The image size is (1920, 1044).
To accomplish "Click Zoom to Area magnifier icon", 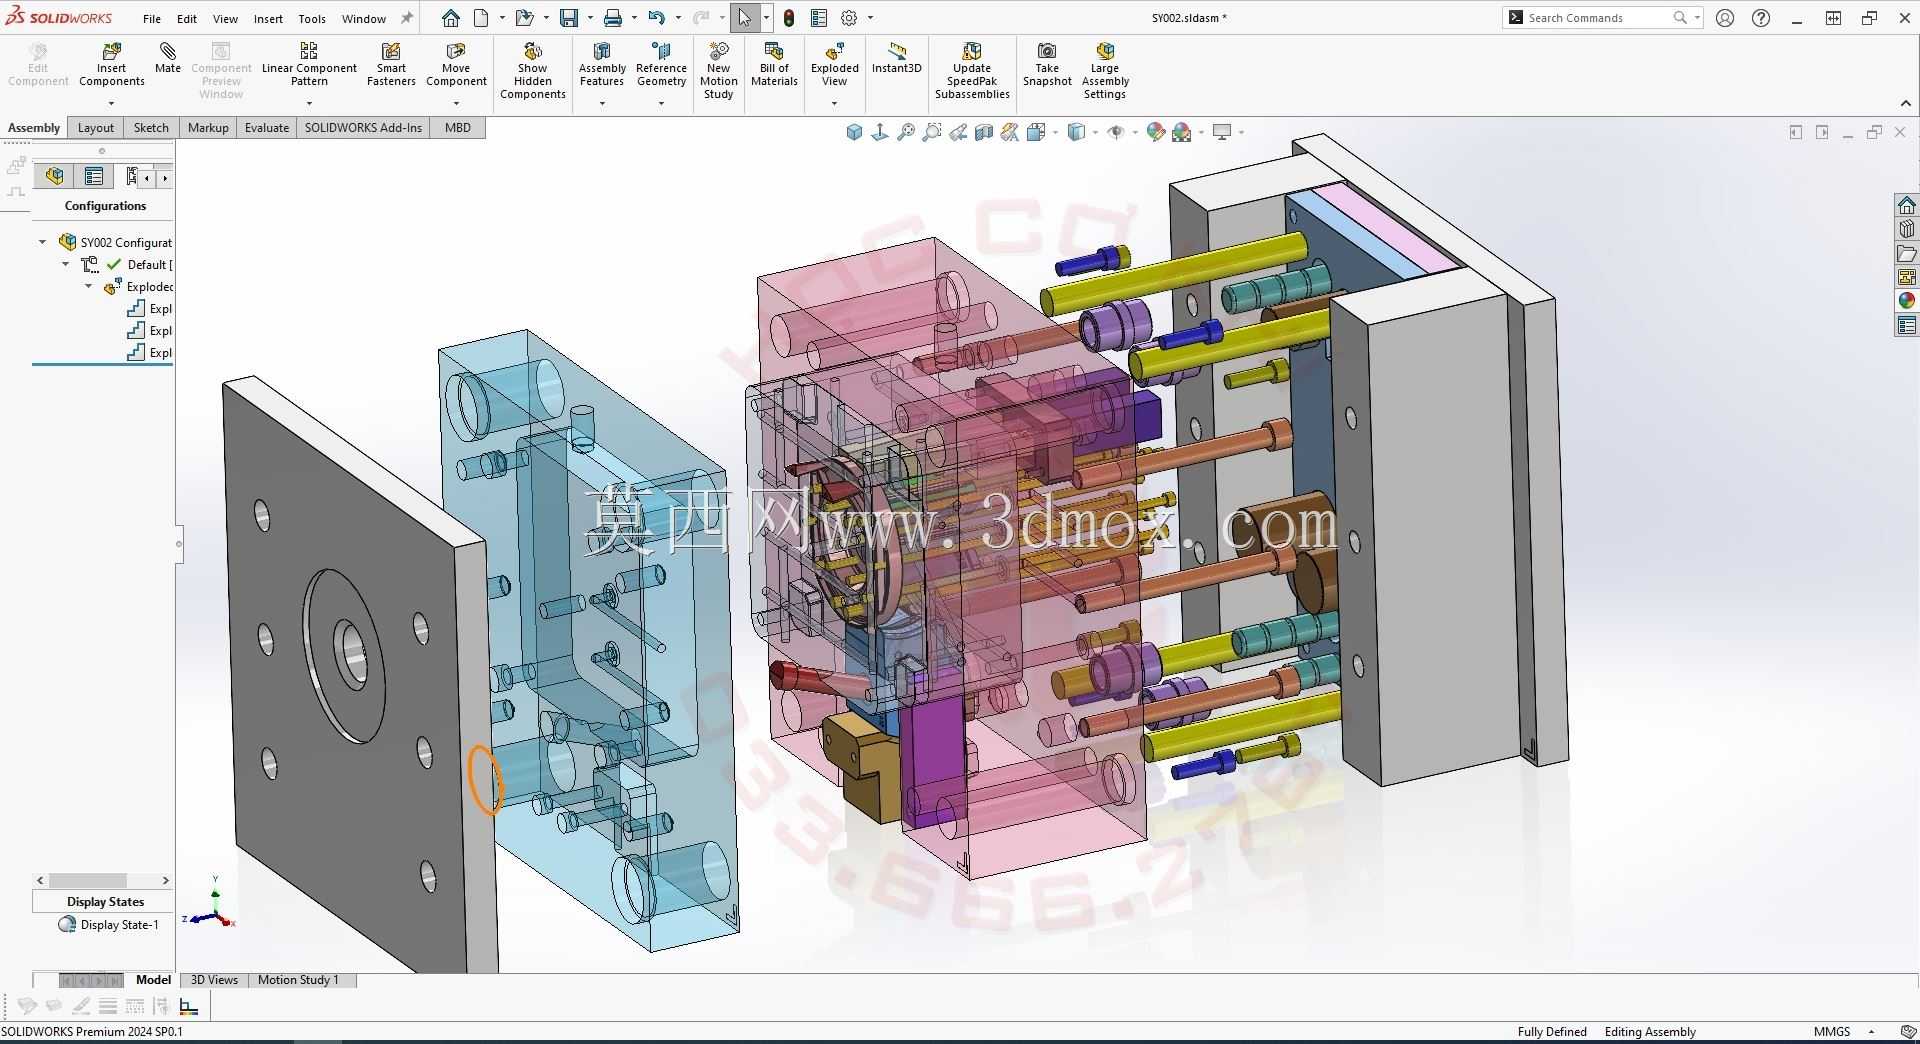I will pyautogui.click(x=932, y=132).
